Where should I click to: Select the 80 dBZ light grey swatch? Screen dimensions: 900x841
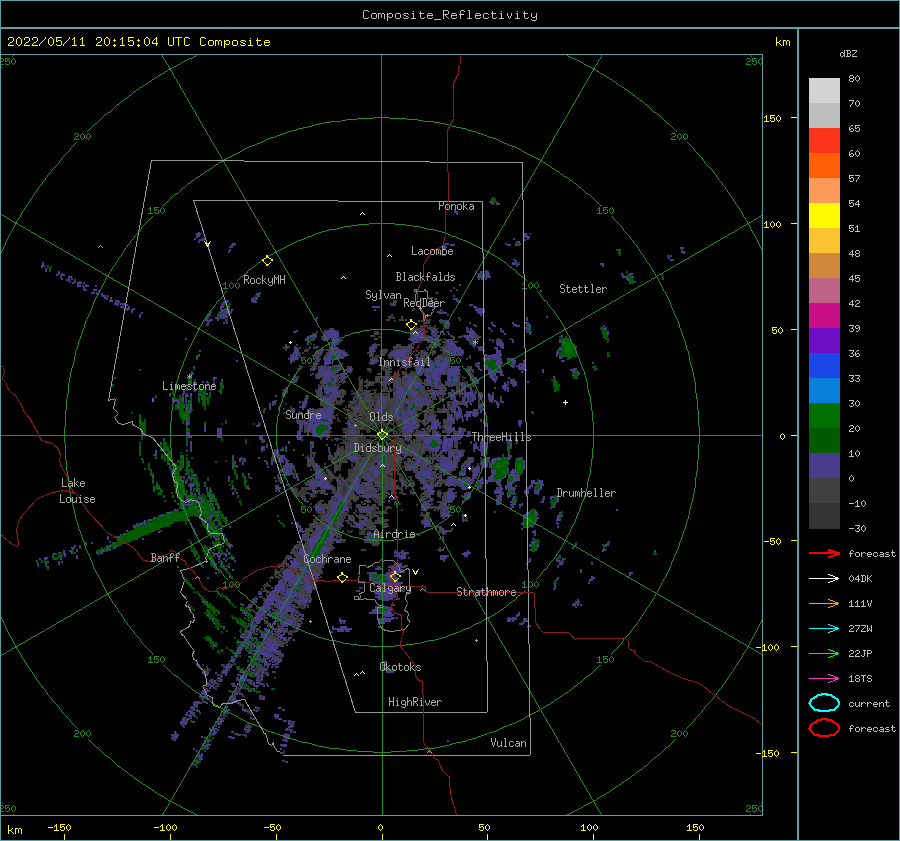[824, 90]
